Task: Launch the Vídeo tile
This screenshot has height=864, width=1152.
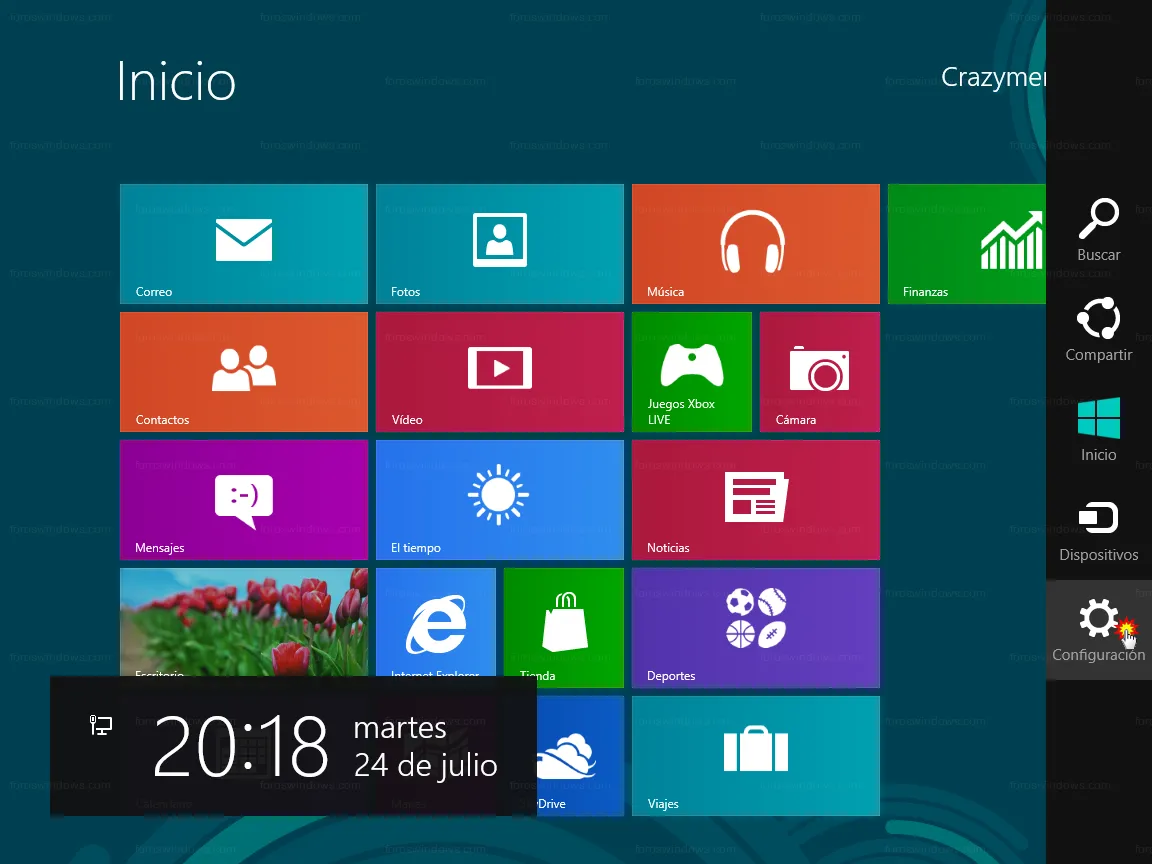Action: point(500,372)
